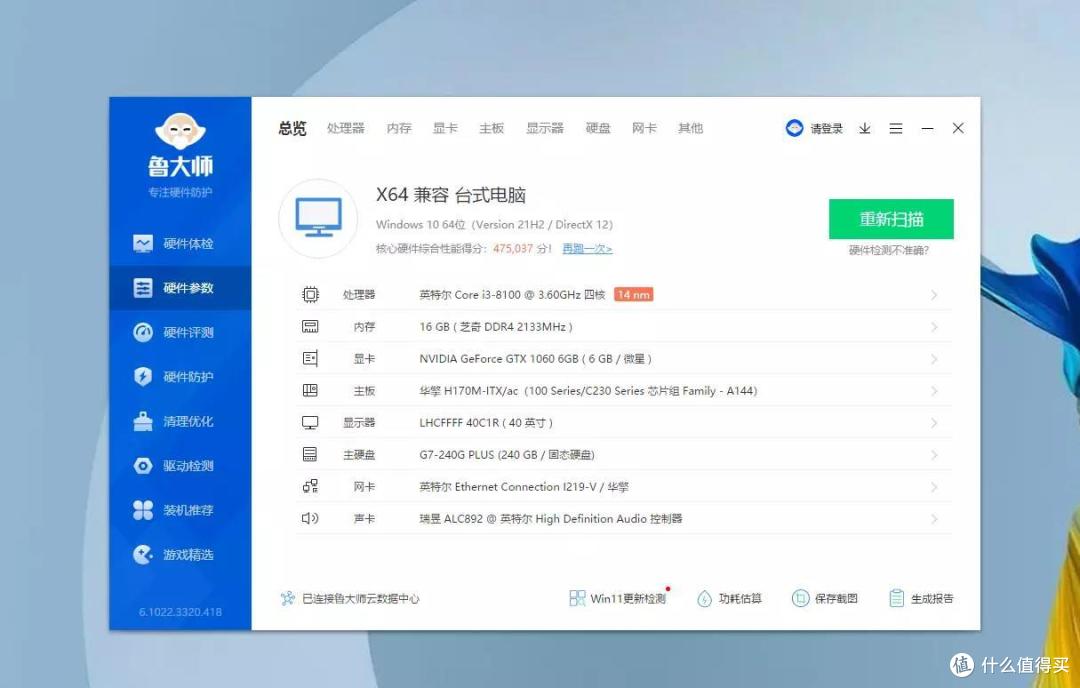Minimize the 鲁大师 window
Image resolution: width=1080 pixels, height=688 pixels.
pos(927,128)
